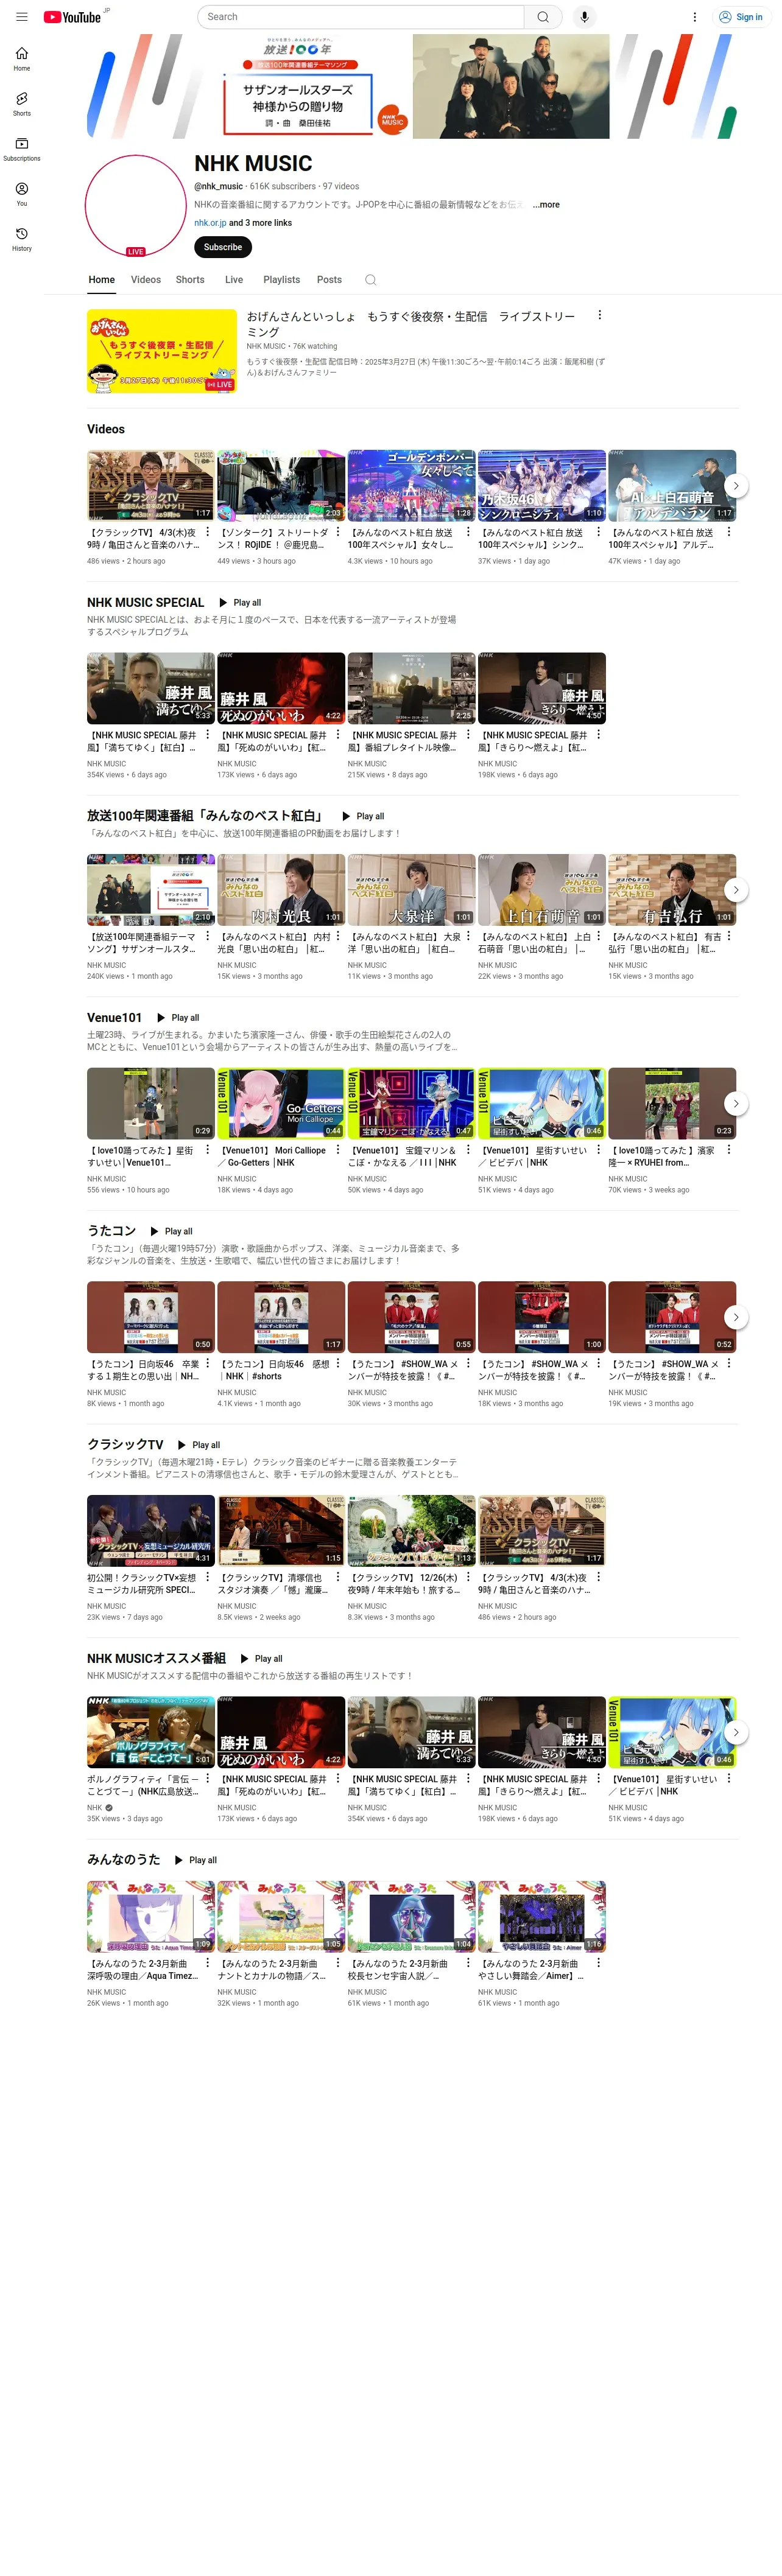Expand channel description with ...more
The width and height of the screenshot is (782, 2576).
pyautogui.click(x=546, y=205)
